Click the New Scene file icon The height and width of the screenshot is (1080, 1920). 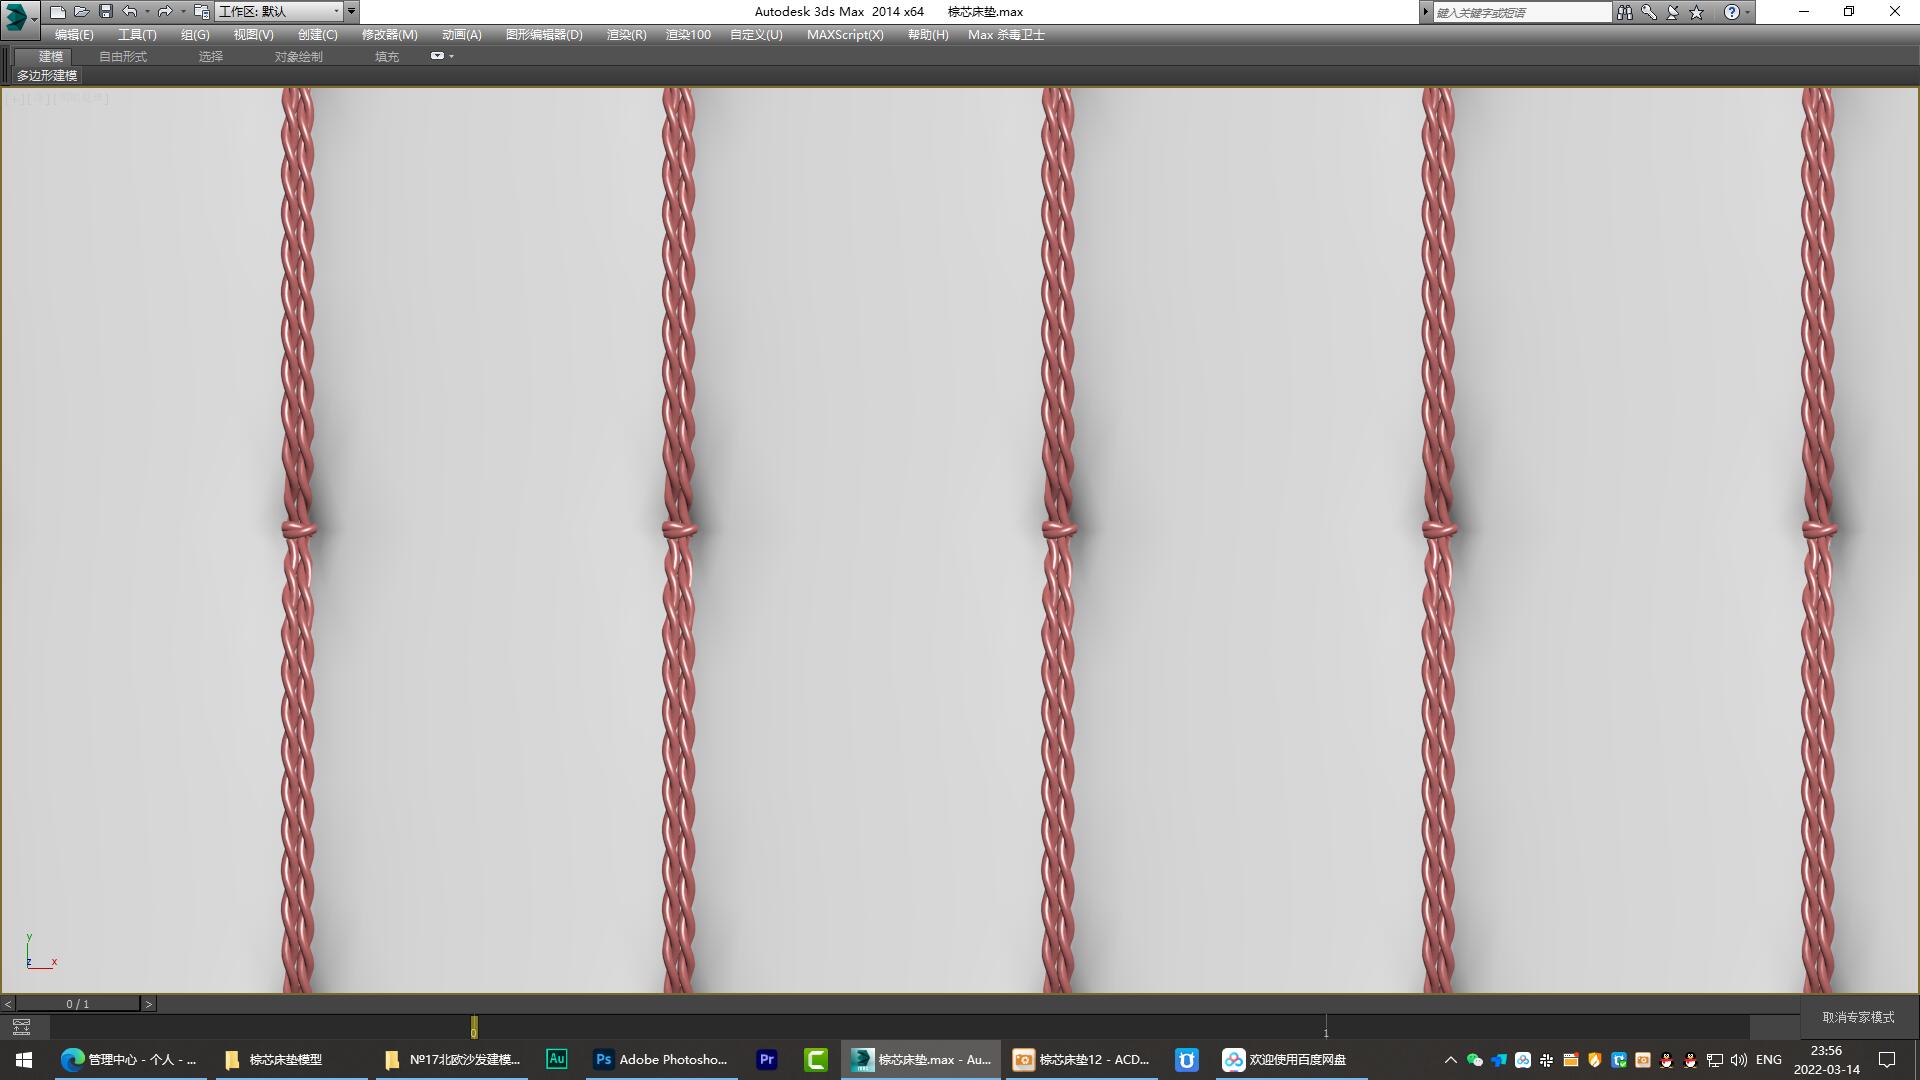pyautogui.click(x=57, y=12)
